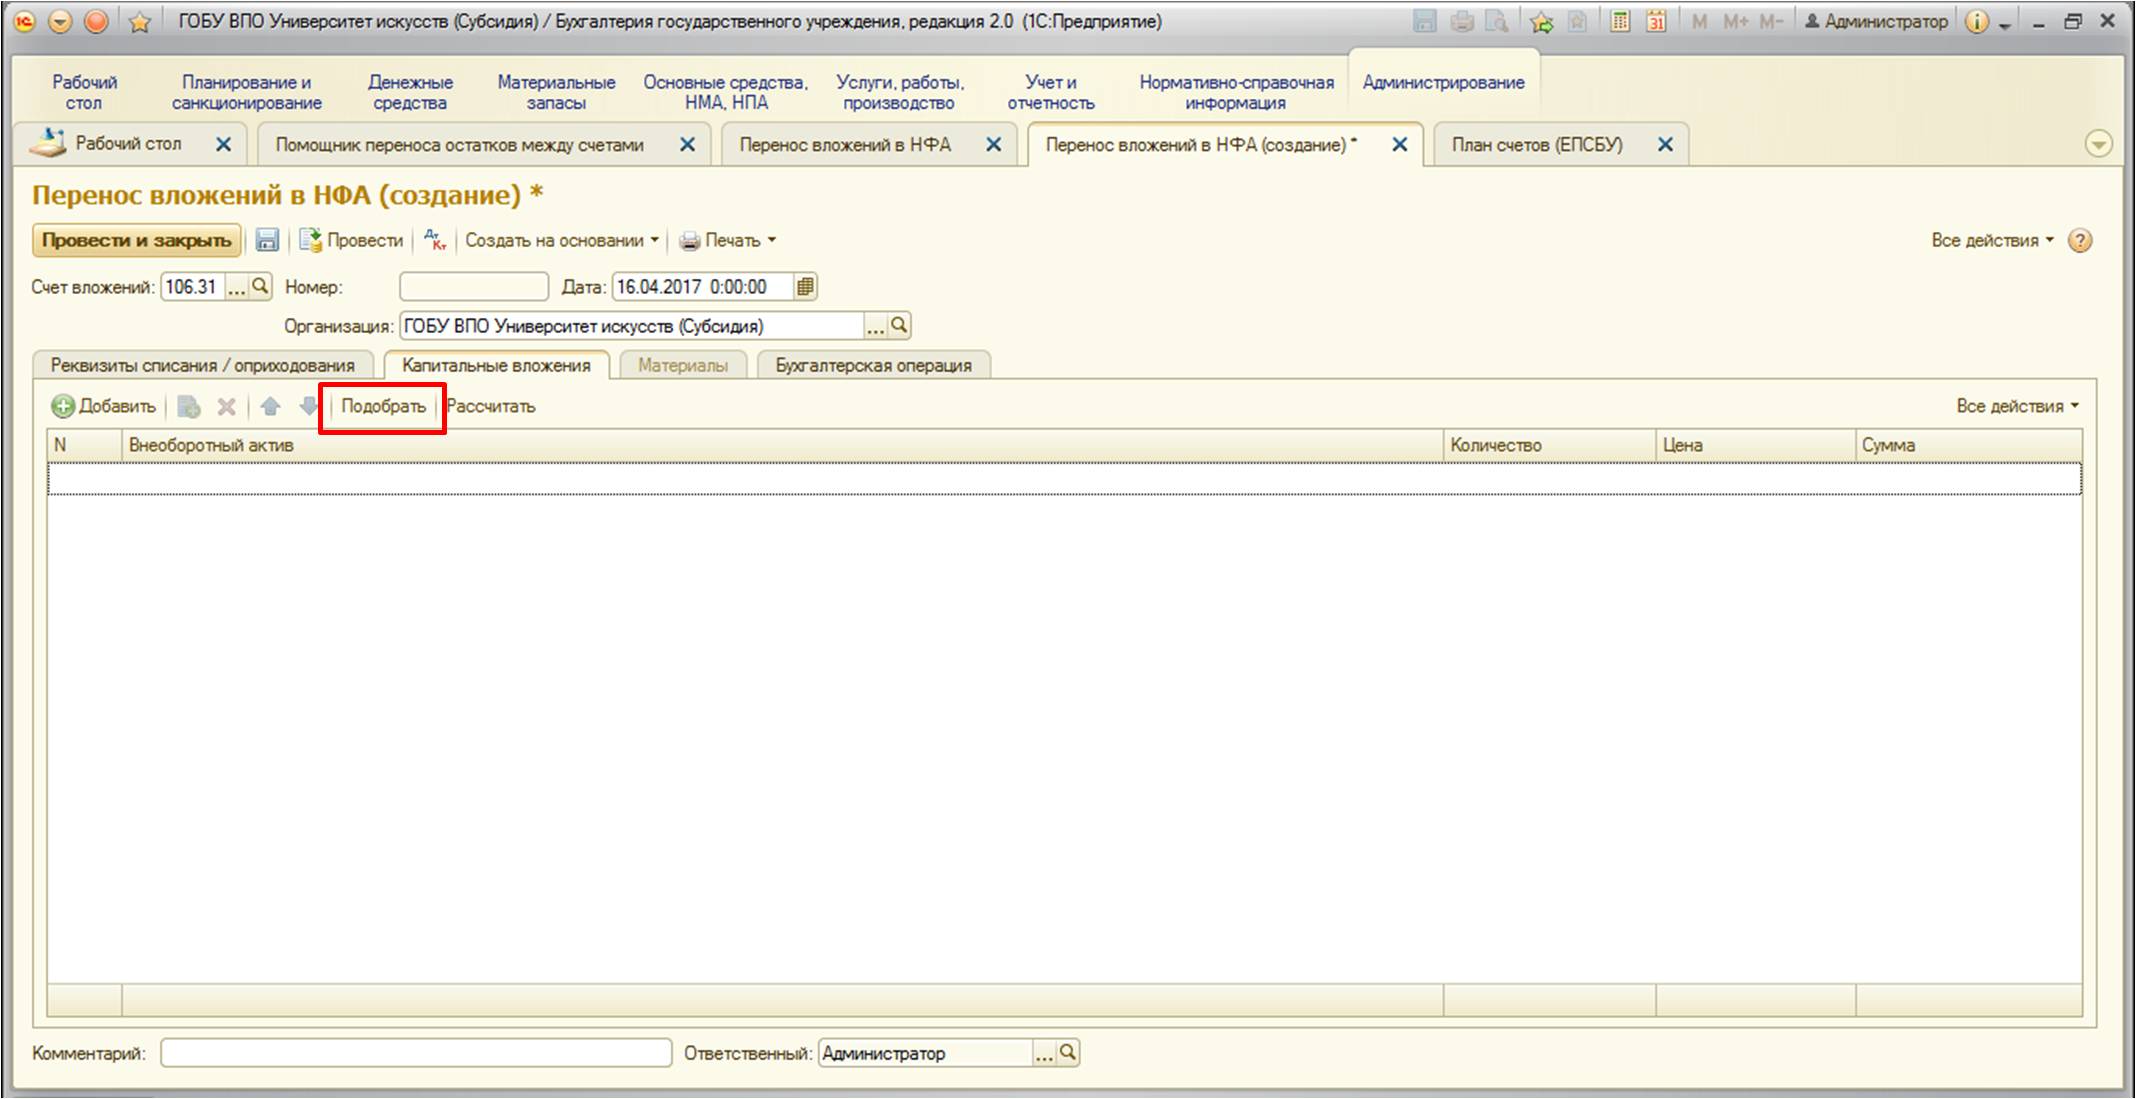Click the Подобрать button

tap(383, 406)
